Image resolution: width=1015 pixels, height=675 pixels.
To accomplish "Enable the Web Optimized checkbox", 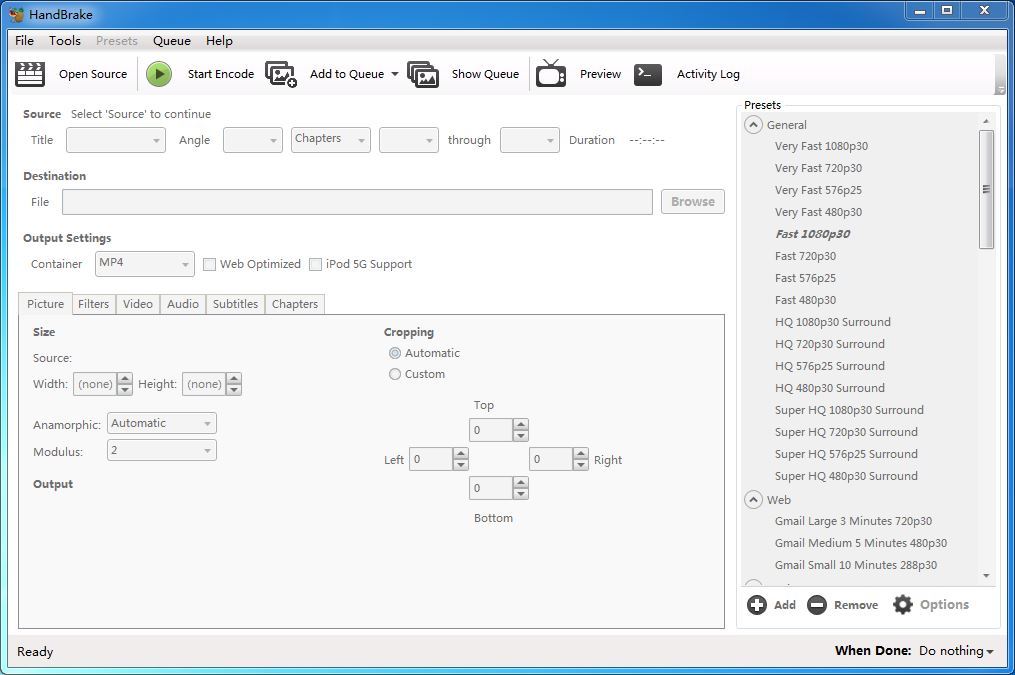I will click(209, 264).
